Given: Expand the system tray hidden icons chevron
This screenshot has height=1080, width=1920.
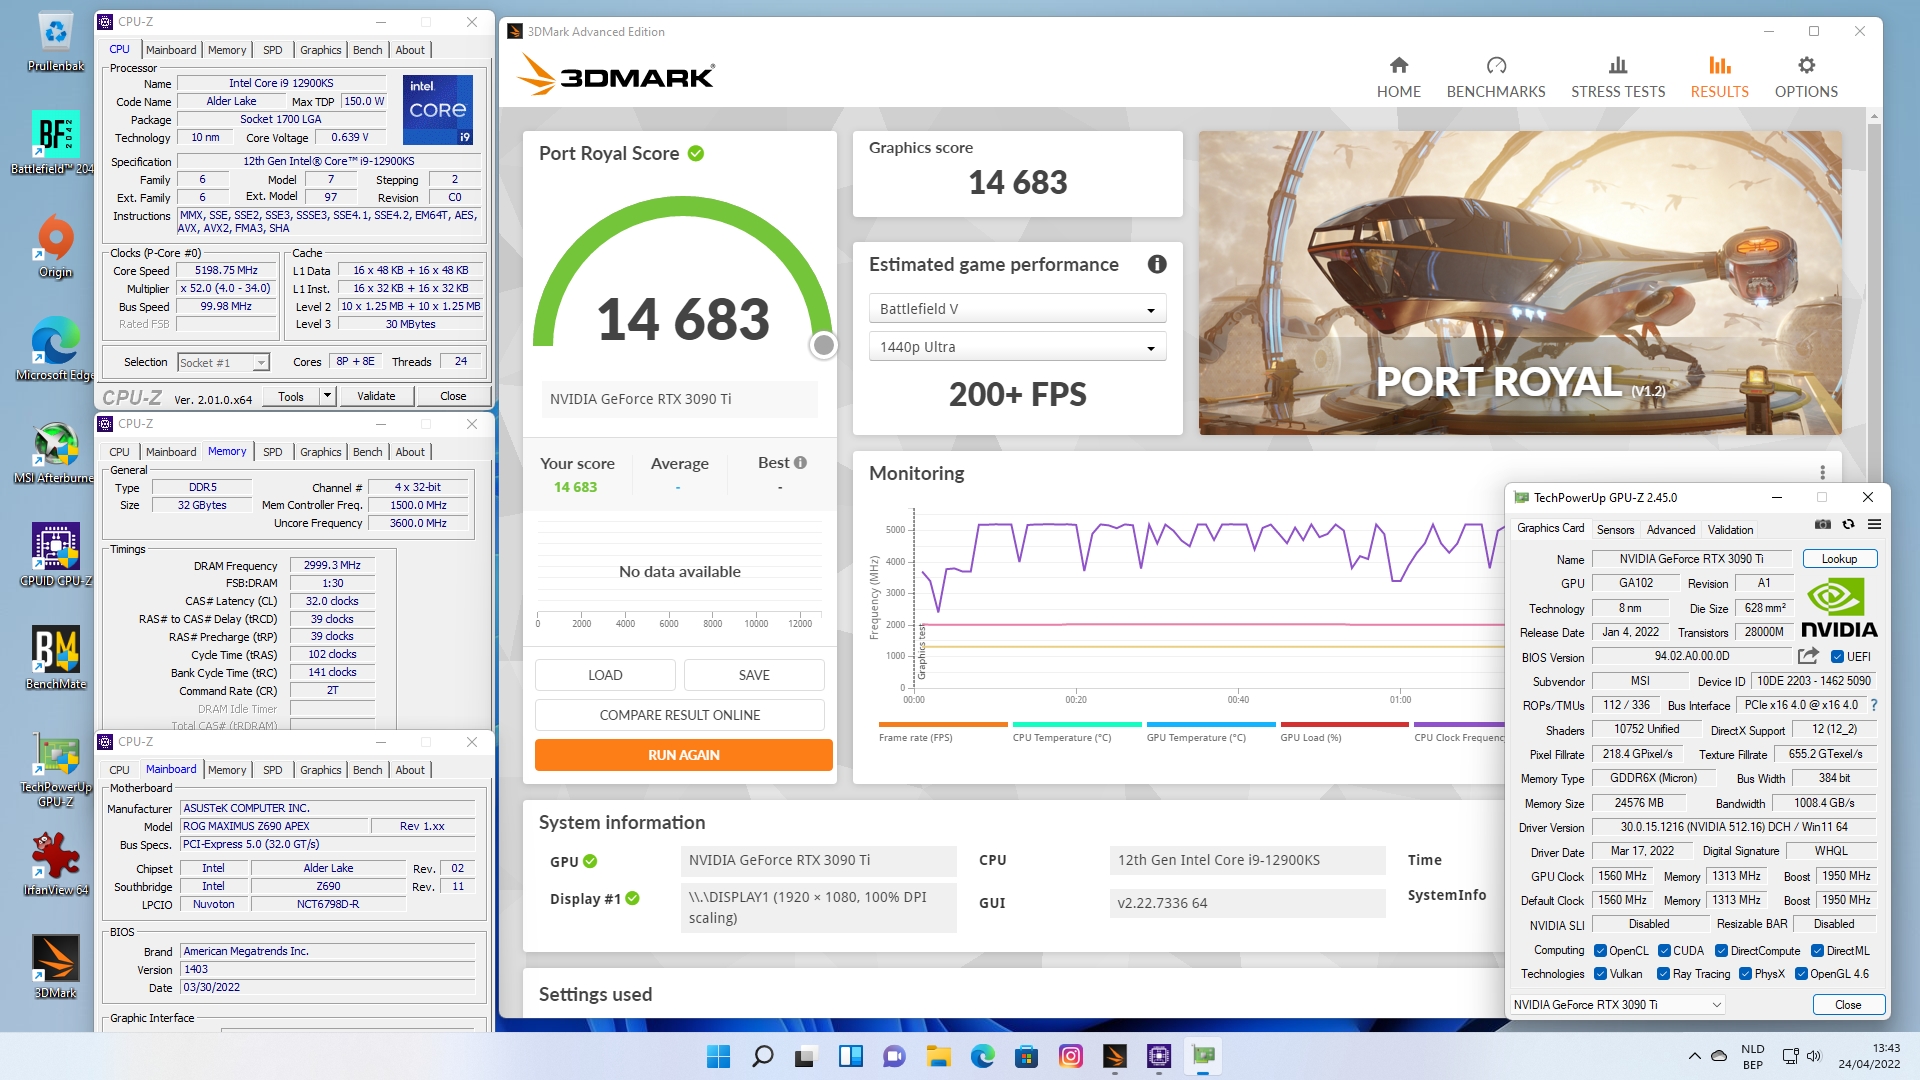Looking at the screenshot, I should pyautogui.click(x=1694, y=1056).
